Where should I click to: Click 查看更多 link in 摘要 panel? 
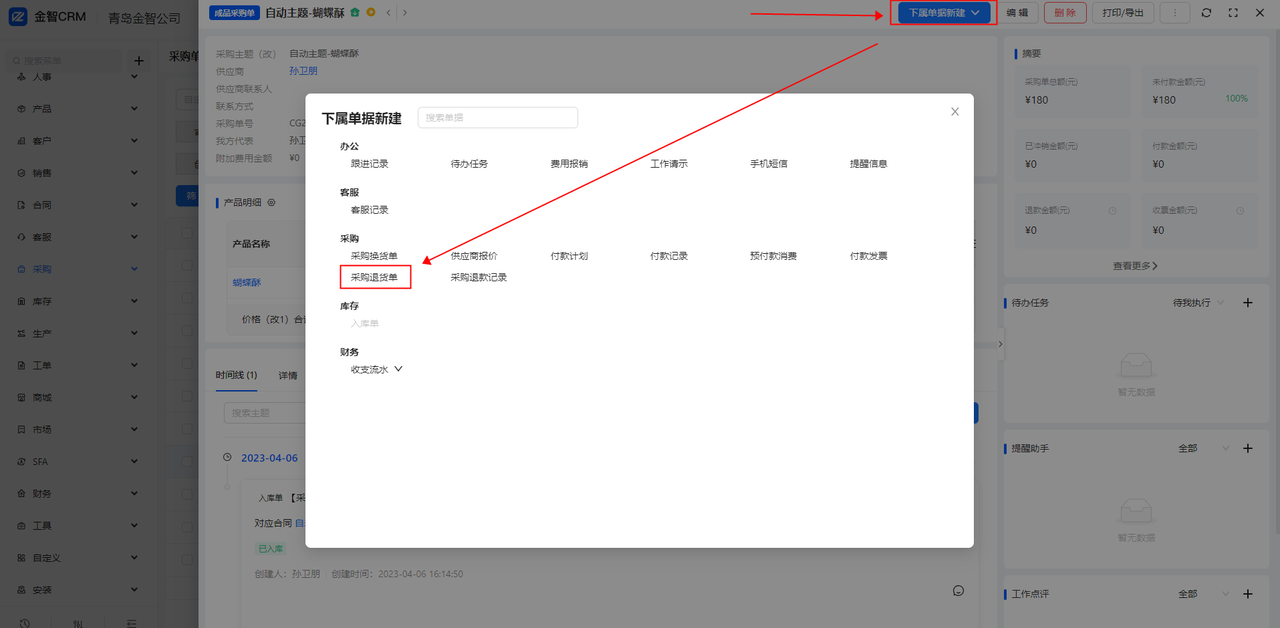(1136, 266)
